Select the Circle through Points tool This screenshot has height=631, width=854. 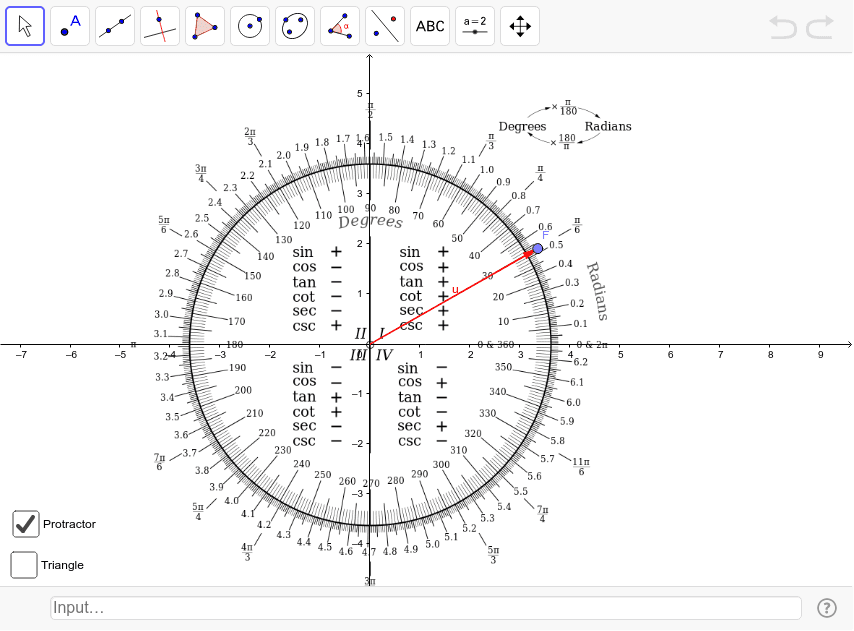coord(294,25)
